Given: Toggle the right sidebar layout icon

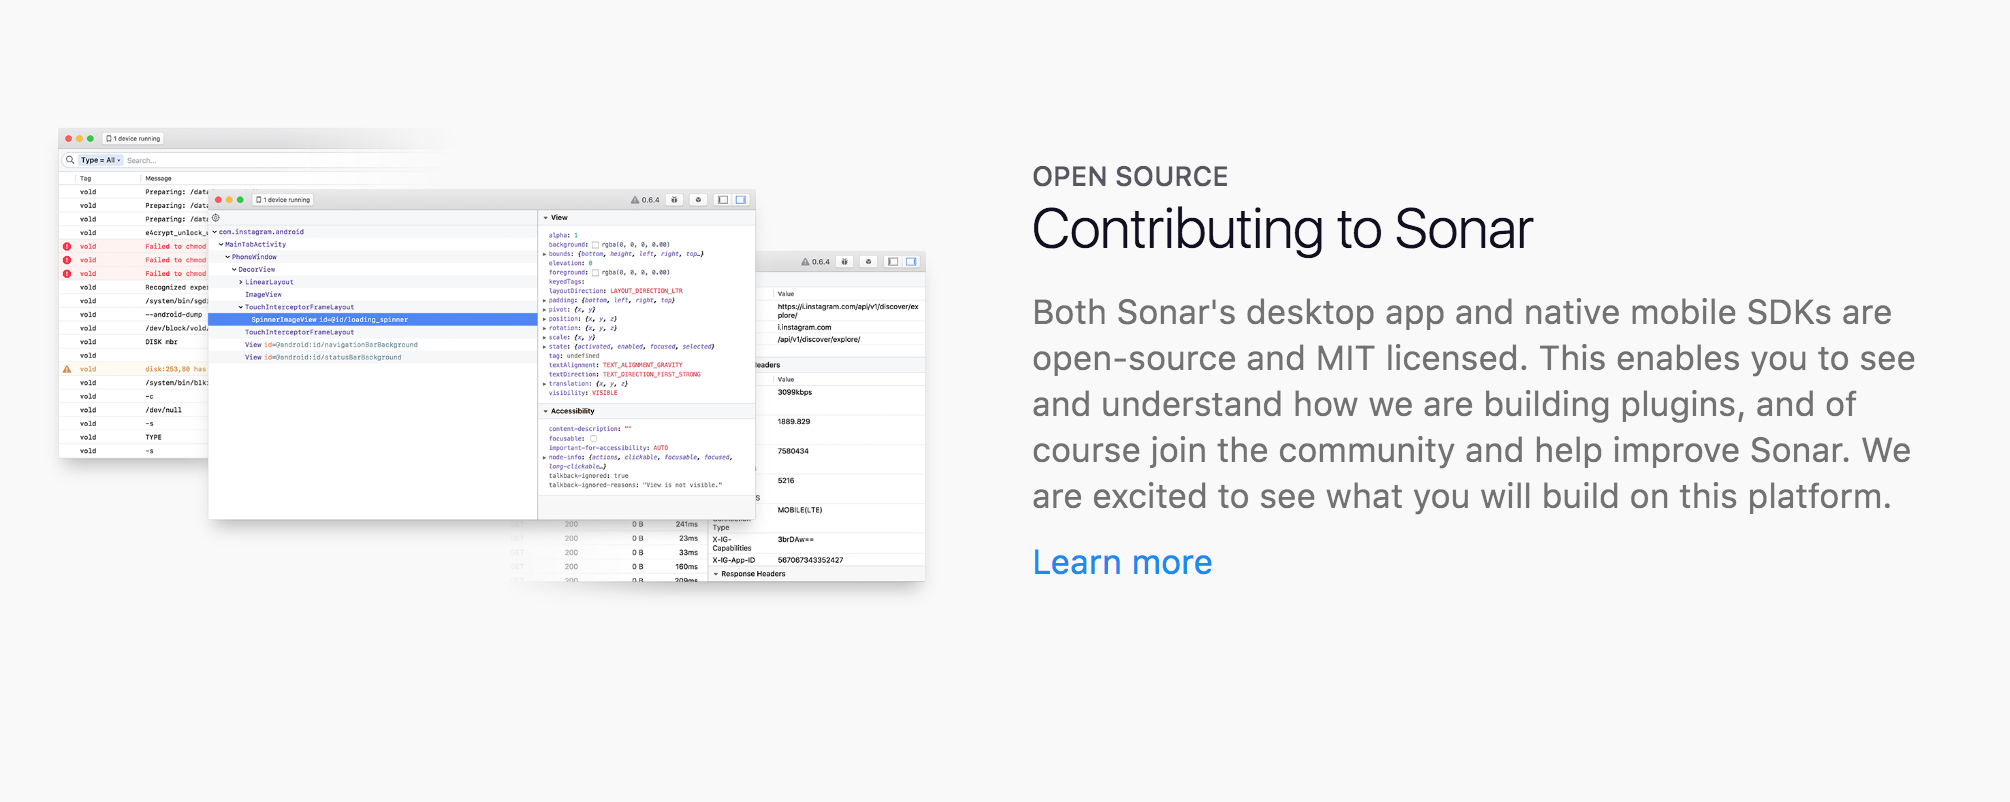Looking at the screenshot, I should click(741, 200).
